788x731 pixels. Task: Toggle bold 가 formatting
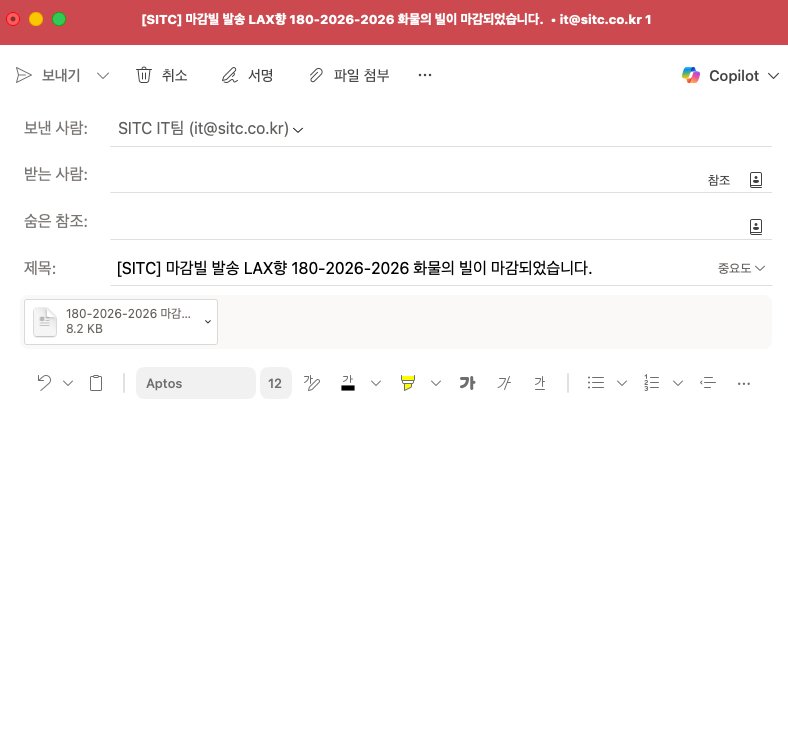467,383
